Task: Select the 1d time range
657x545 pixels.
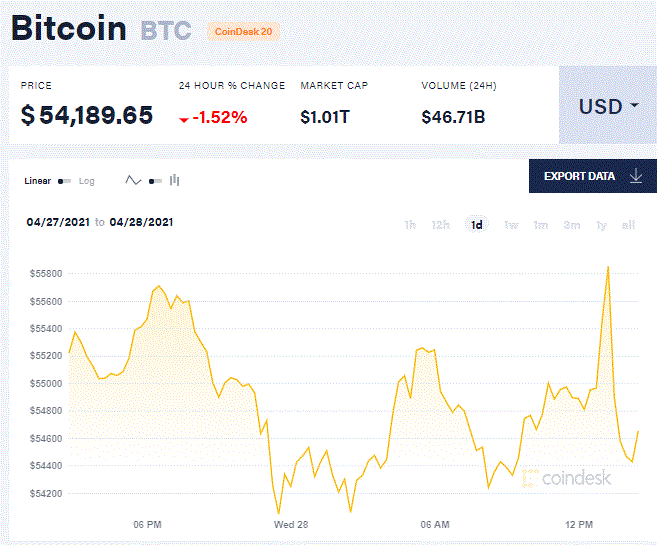Action: coord(477,225)
